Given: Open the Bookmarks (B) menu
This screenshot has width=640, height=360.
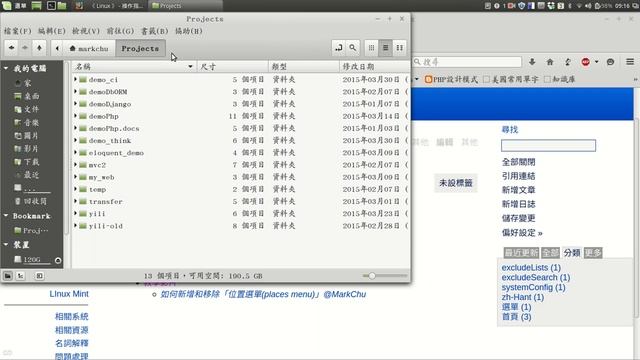Looking at the screenshot, I should (x=155, y=31).
